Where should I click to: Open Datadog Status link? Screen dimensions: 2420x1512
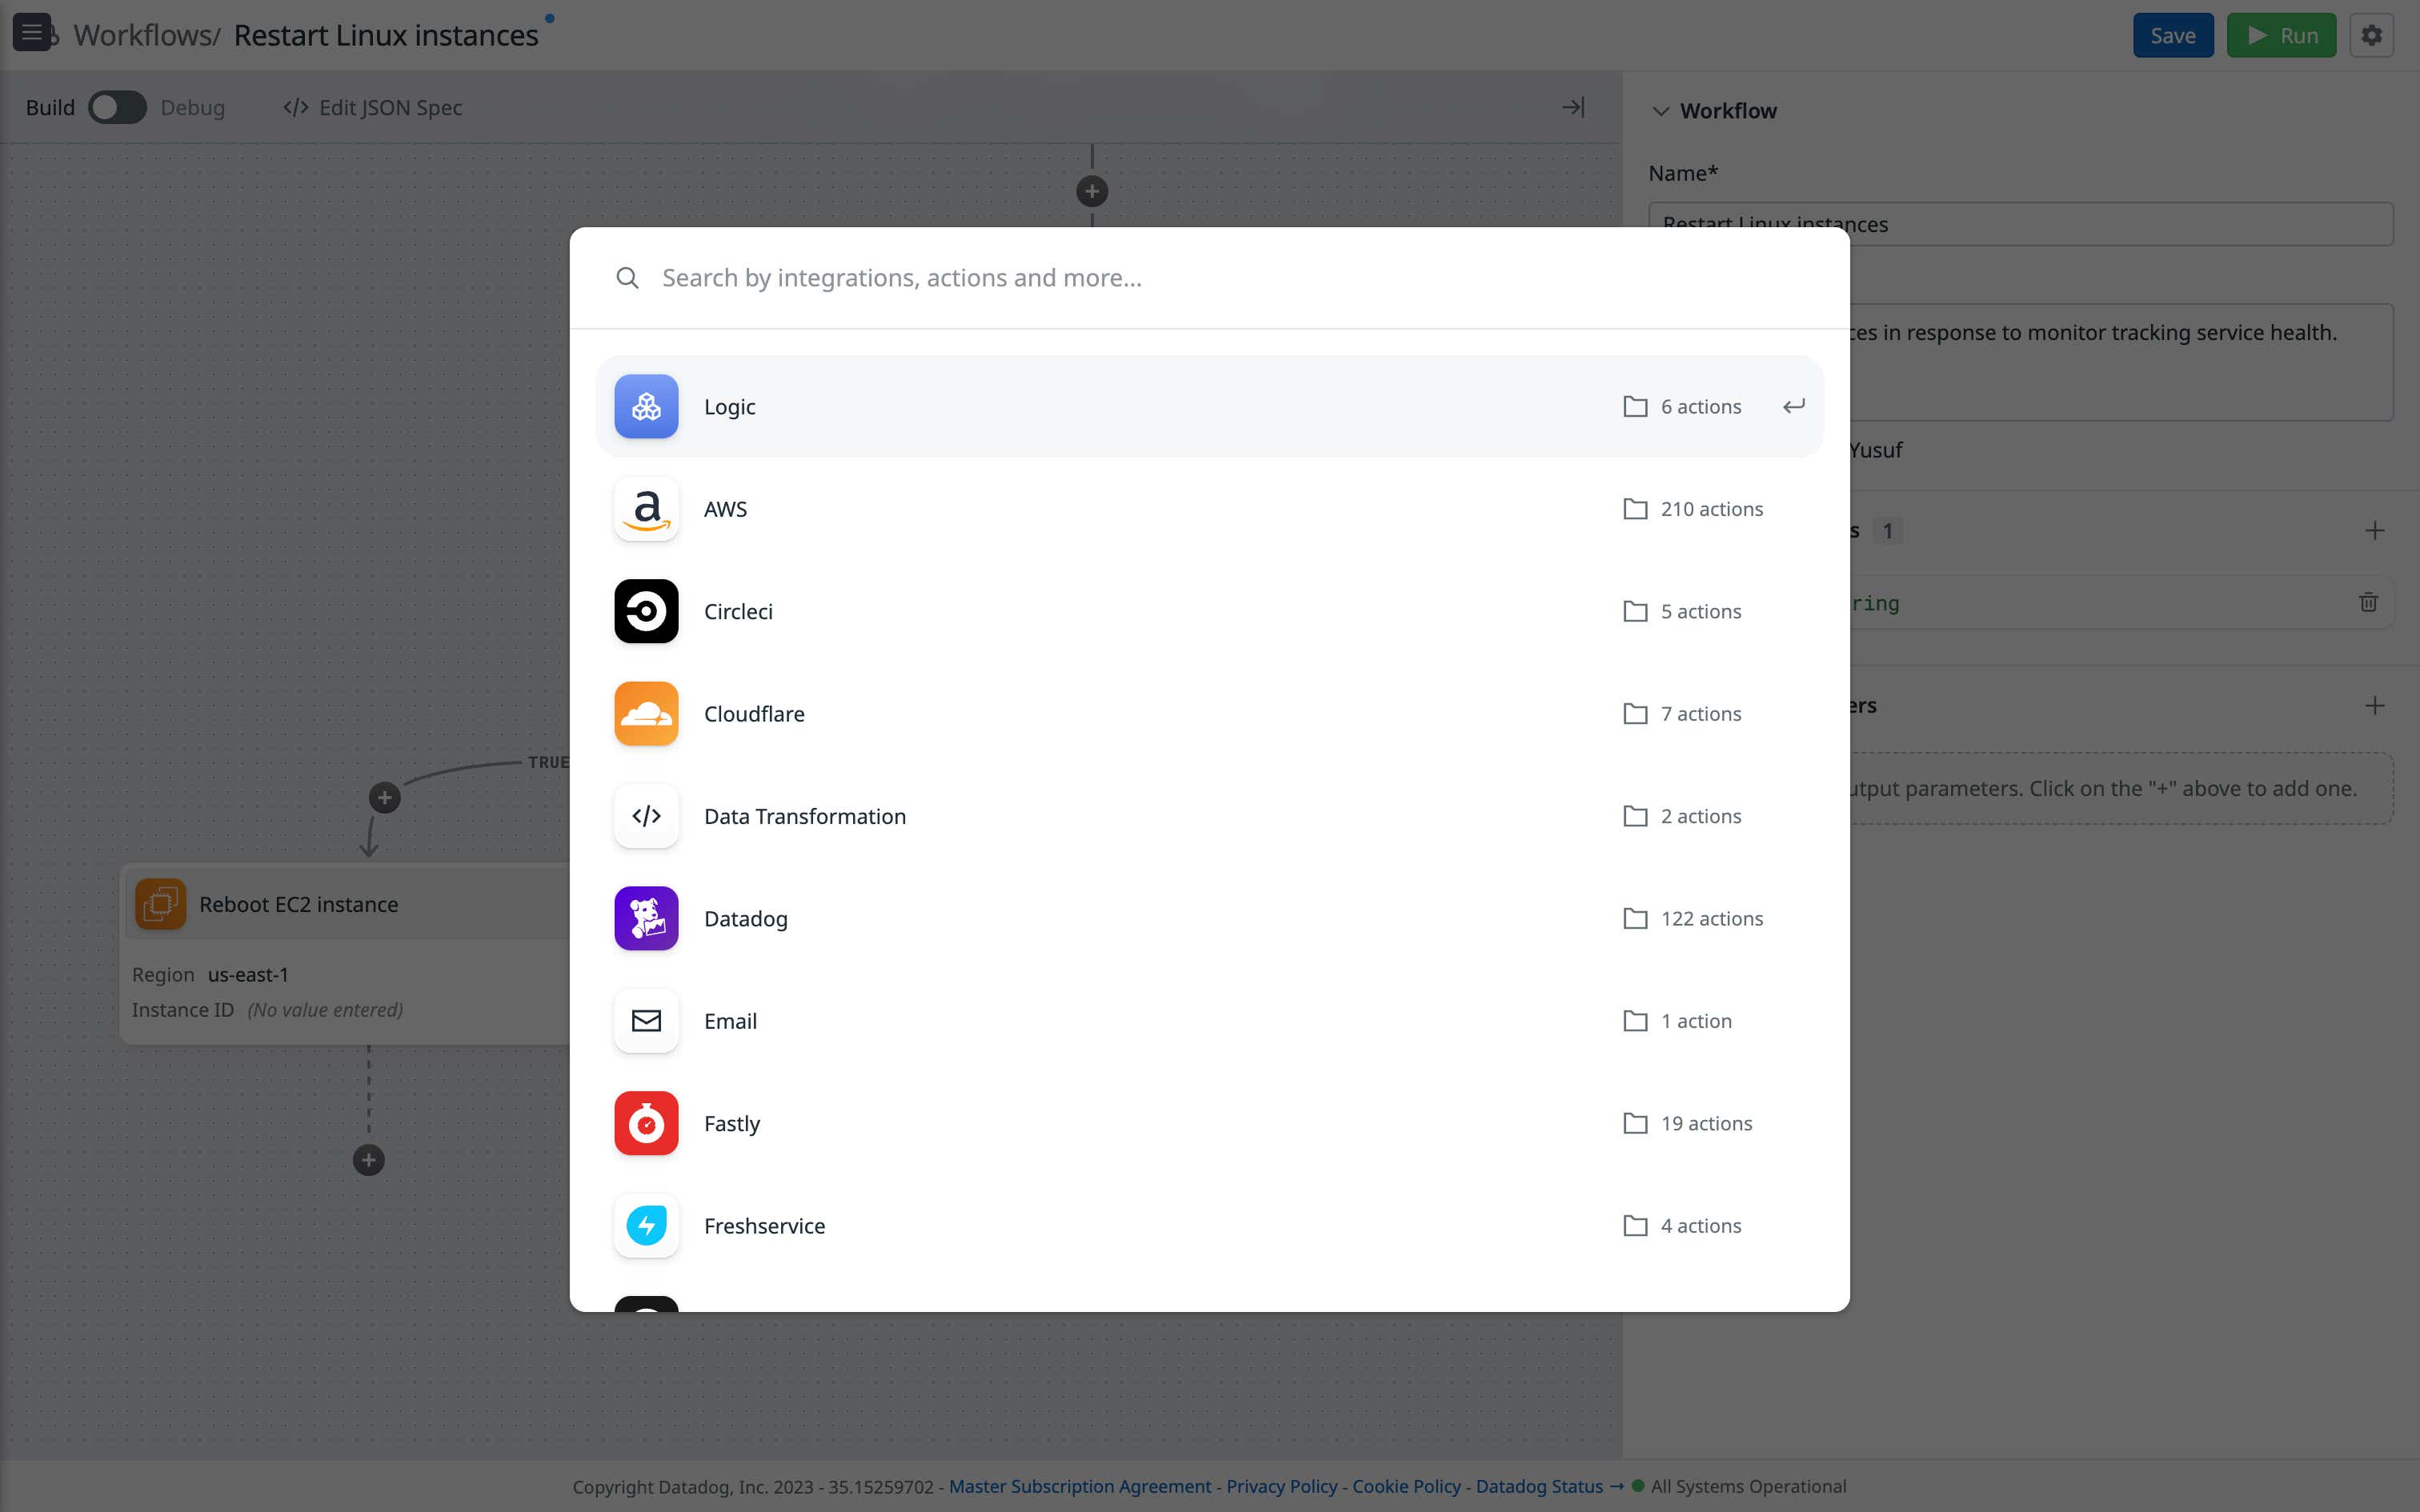click(1549, 1486)
